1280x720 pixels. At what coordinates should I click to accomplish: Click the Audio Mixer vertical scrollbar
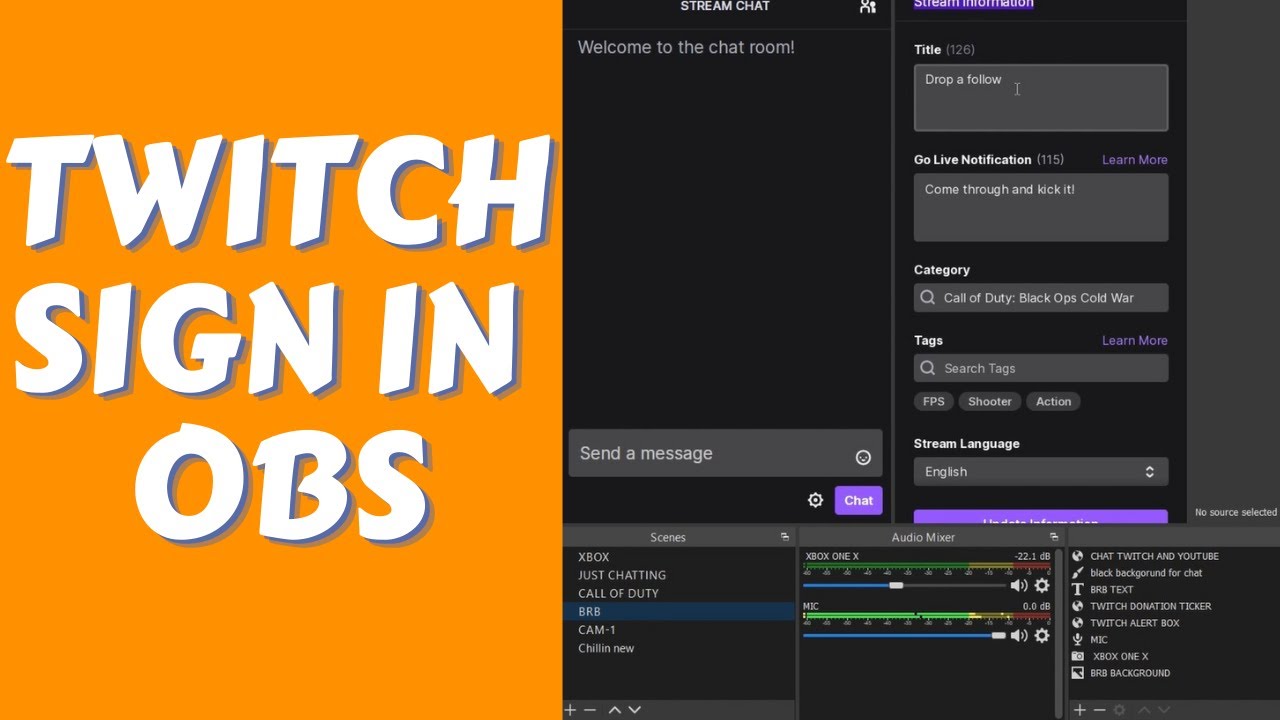tap(1058, 633)
